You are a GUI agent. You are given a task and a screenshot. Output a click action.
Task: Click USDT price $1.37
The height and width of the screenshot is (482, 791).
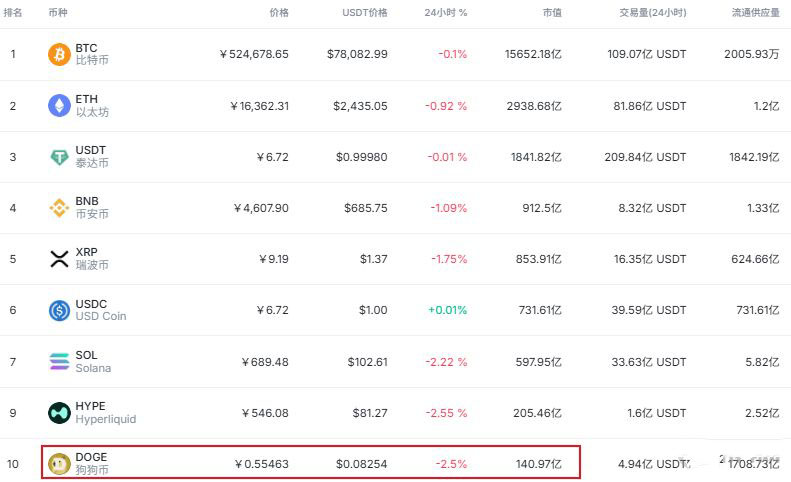374,259
